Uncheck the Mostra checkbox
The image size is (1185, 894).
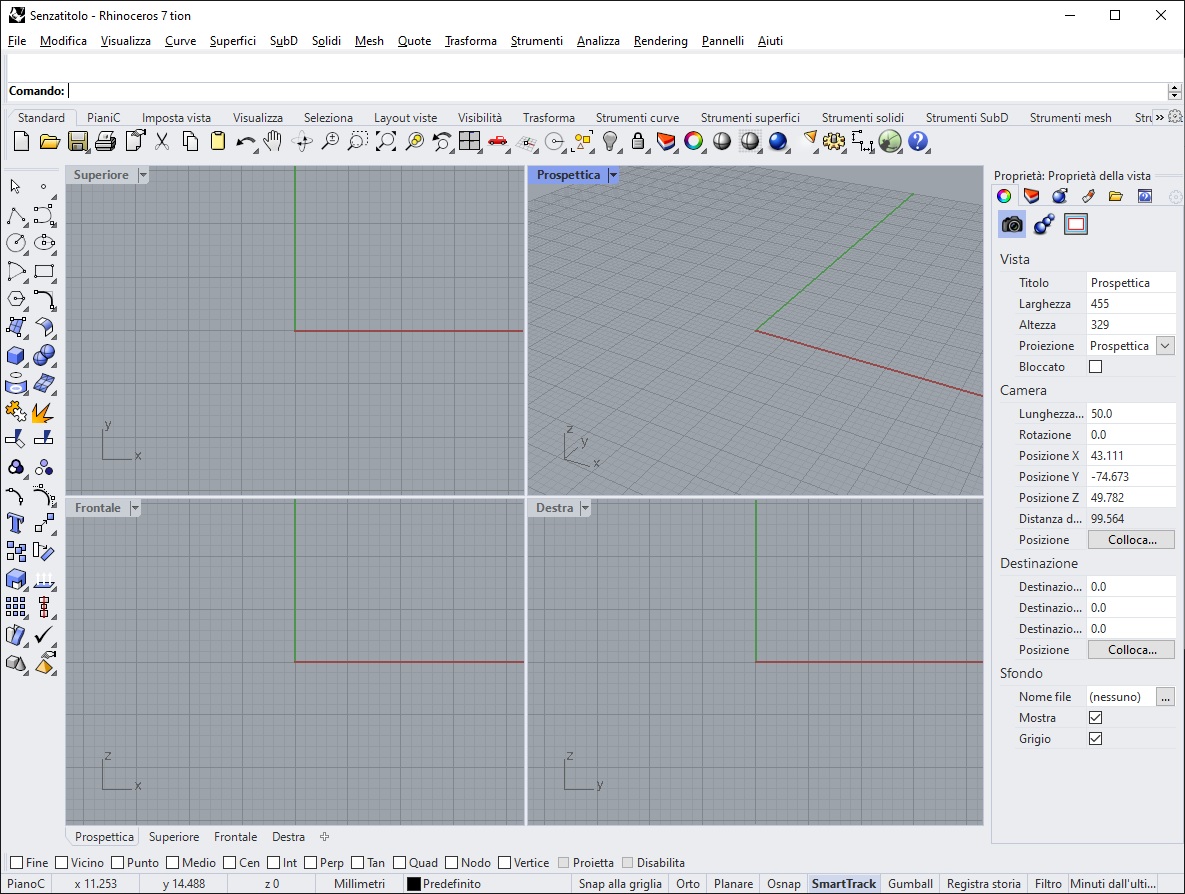[x=1095, y=717]
